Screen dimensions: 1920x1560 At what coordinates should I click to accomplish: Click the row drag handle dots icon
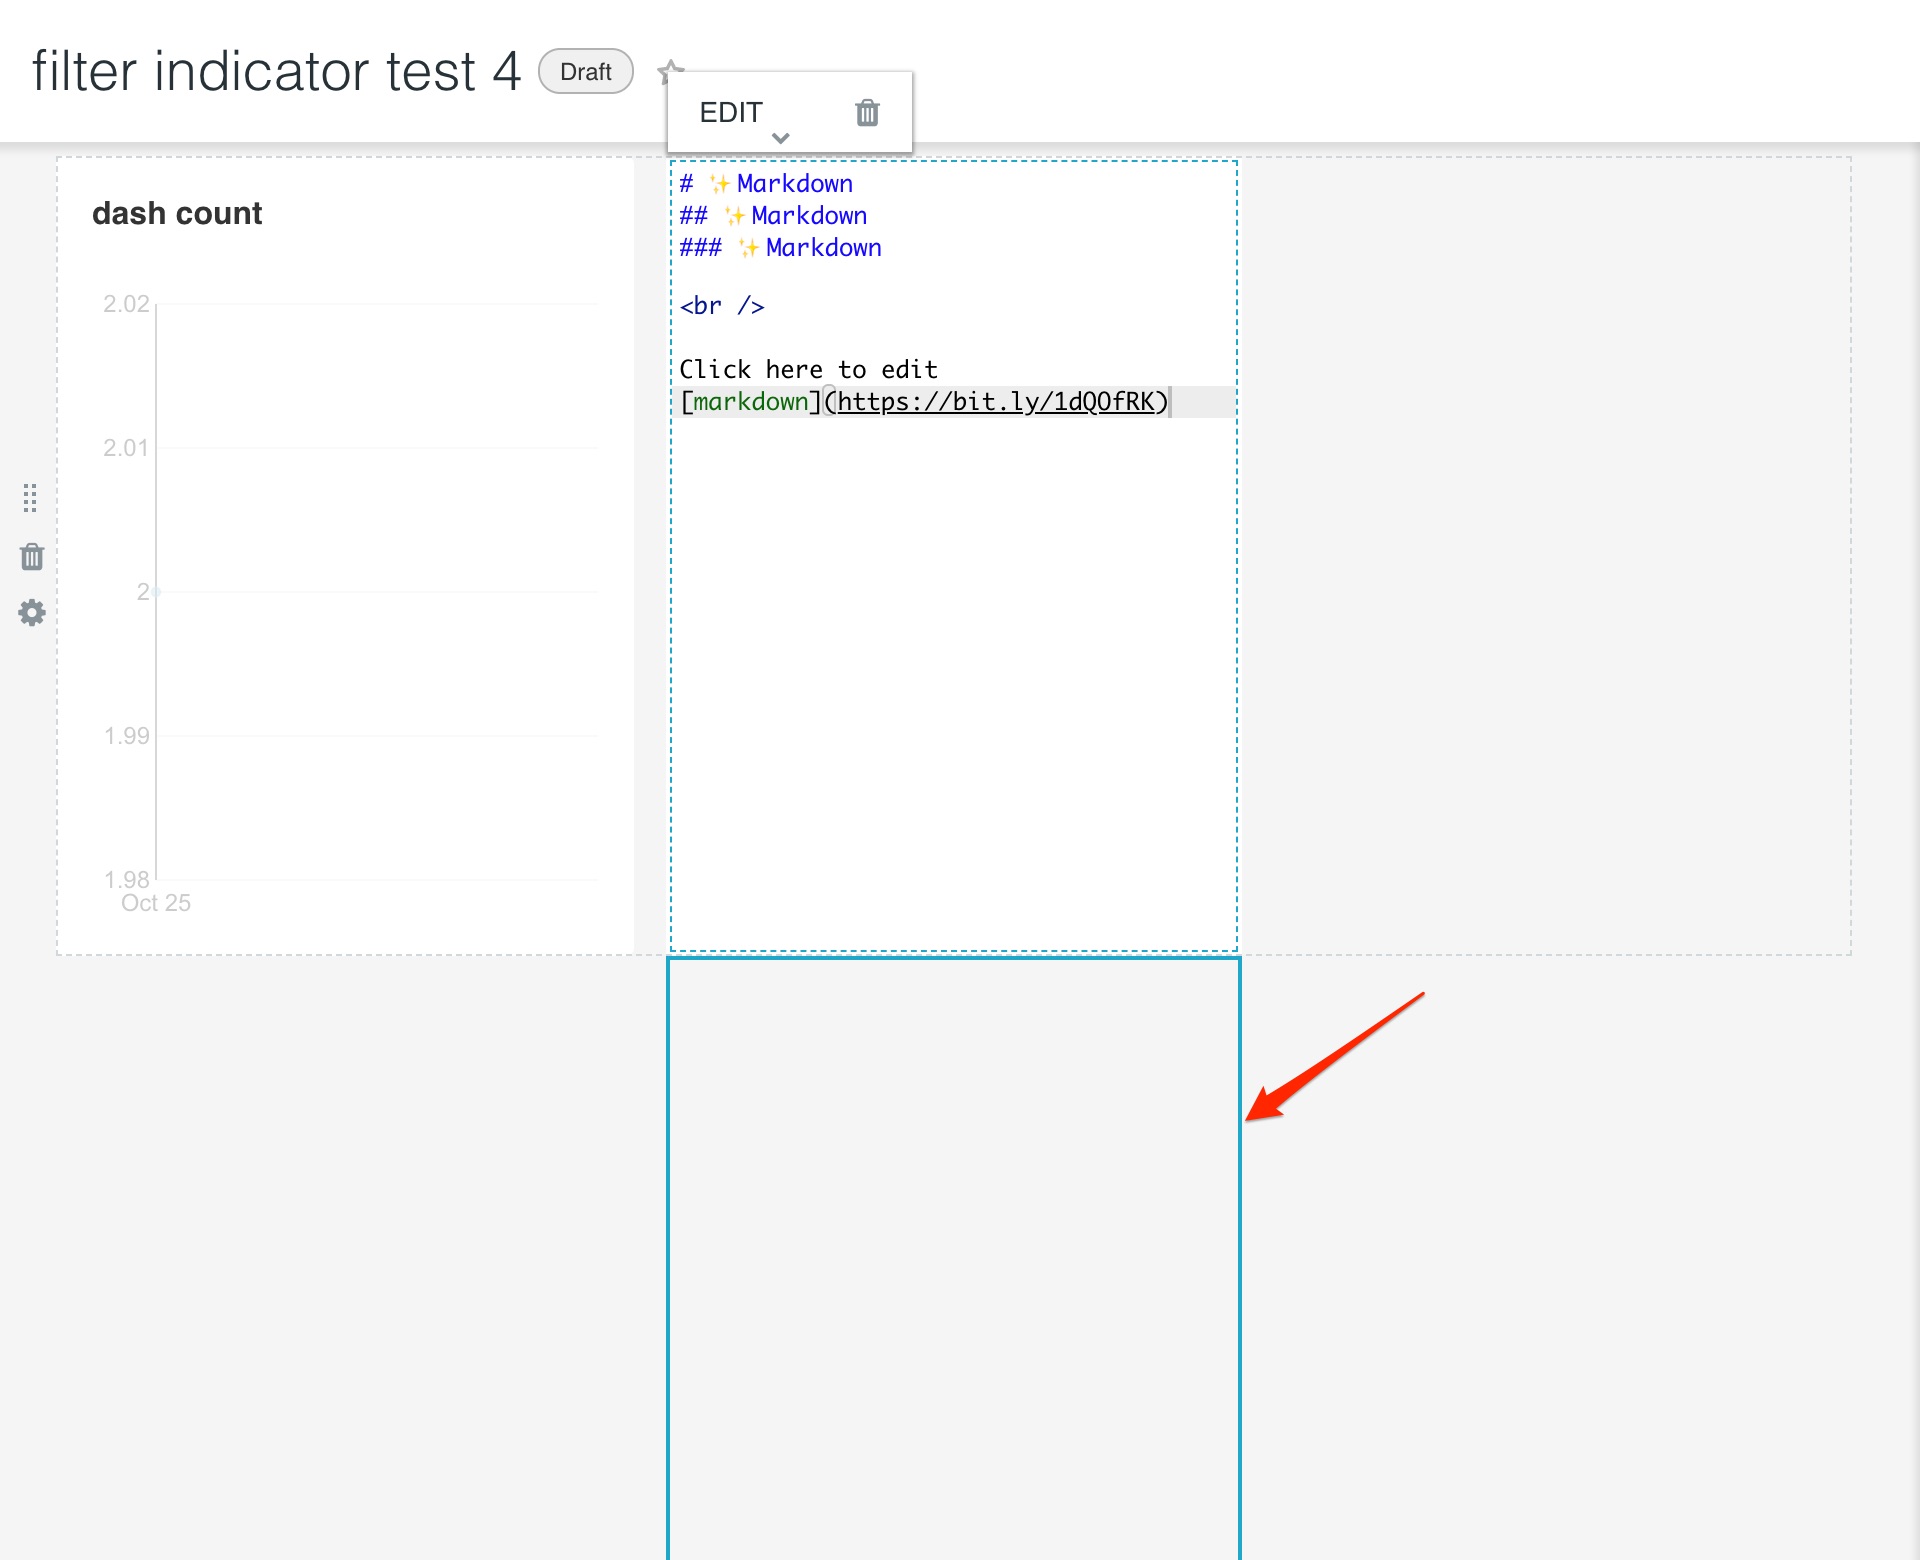click(x=30, y=497)
